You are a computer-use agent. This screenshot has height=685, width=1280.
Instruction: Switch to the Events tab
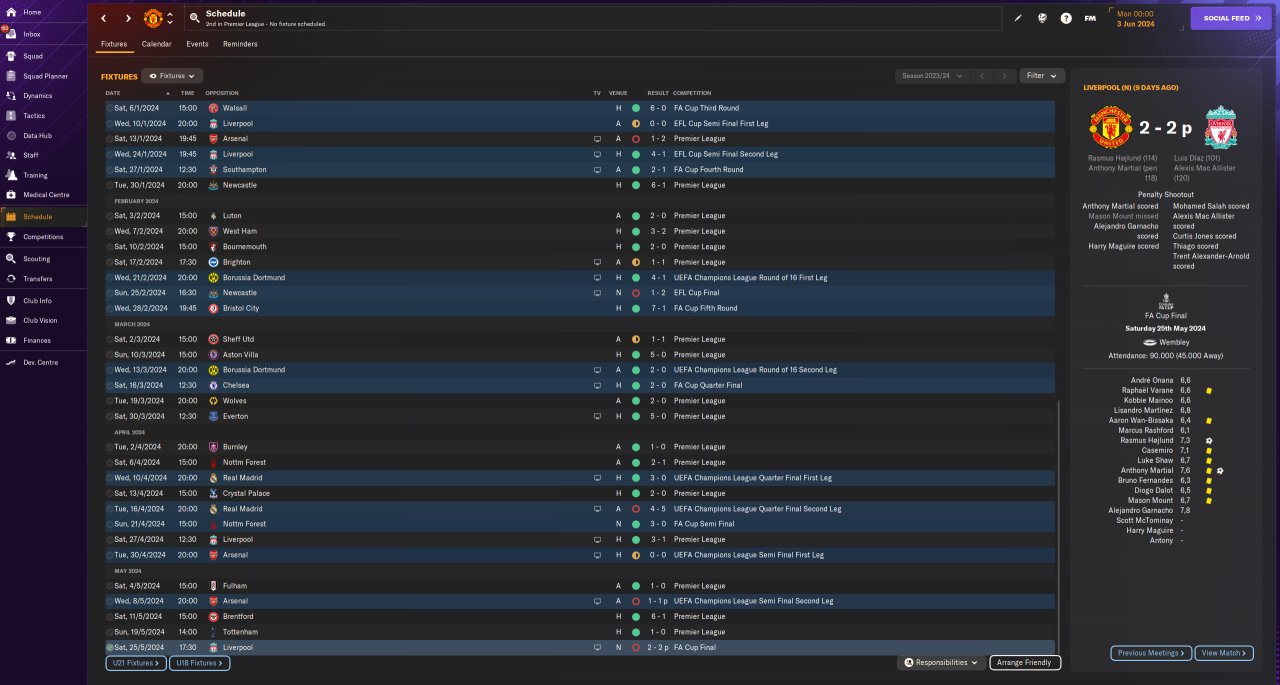(197, 44)
